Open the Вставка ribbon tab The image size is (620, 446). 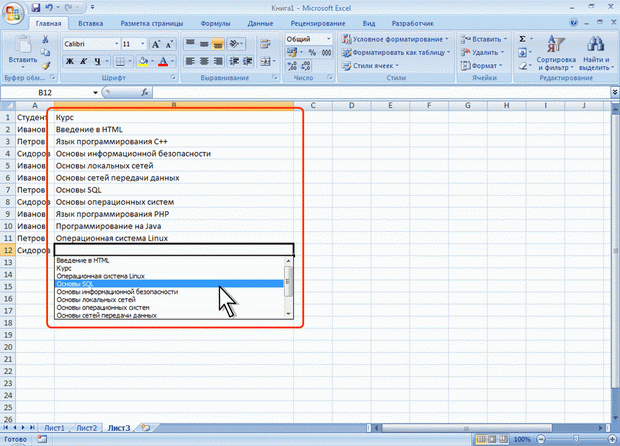click(91, 23)
